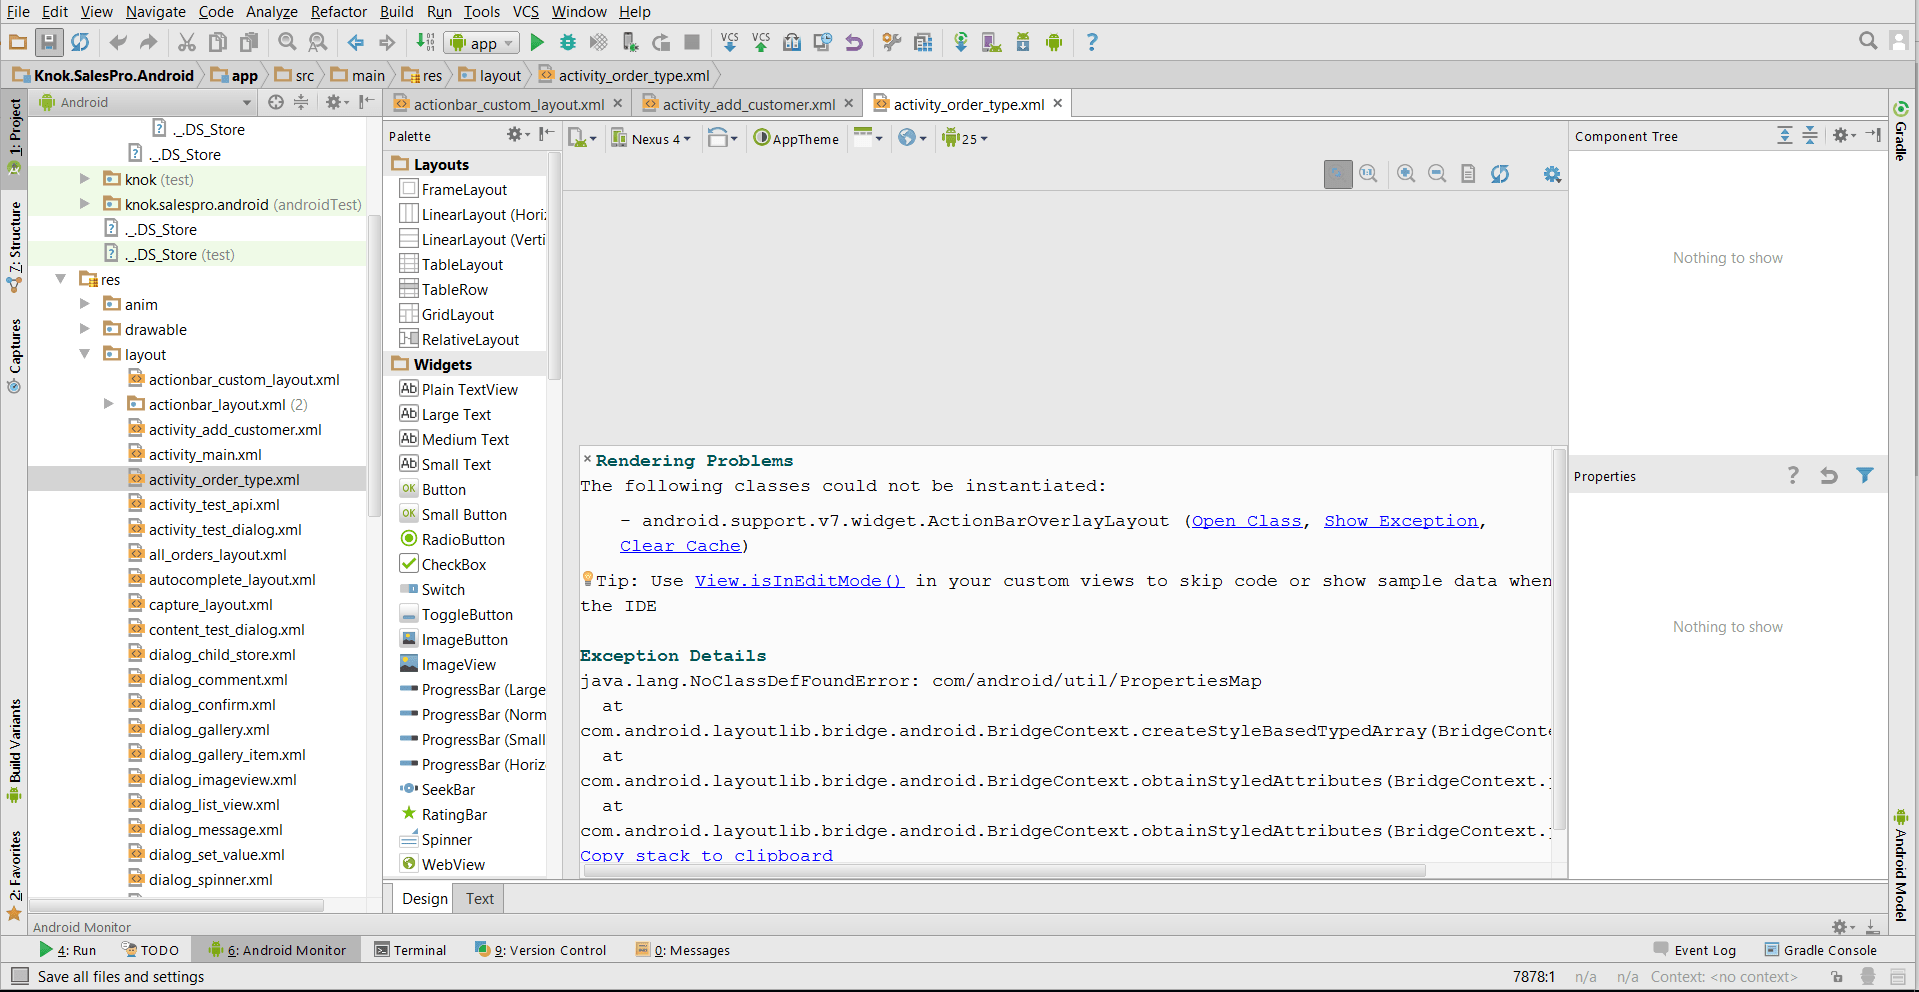
Task: Click the Show Exception link
Action: (1400, 521)
